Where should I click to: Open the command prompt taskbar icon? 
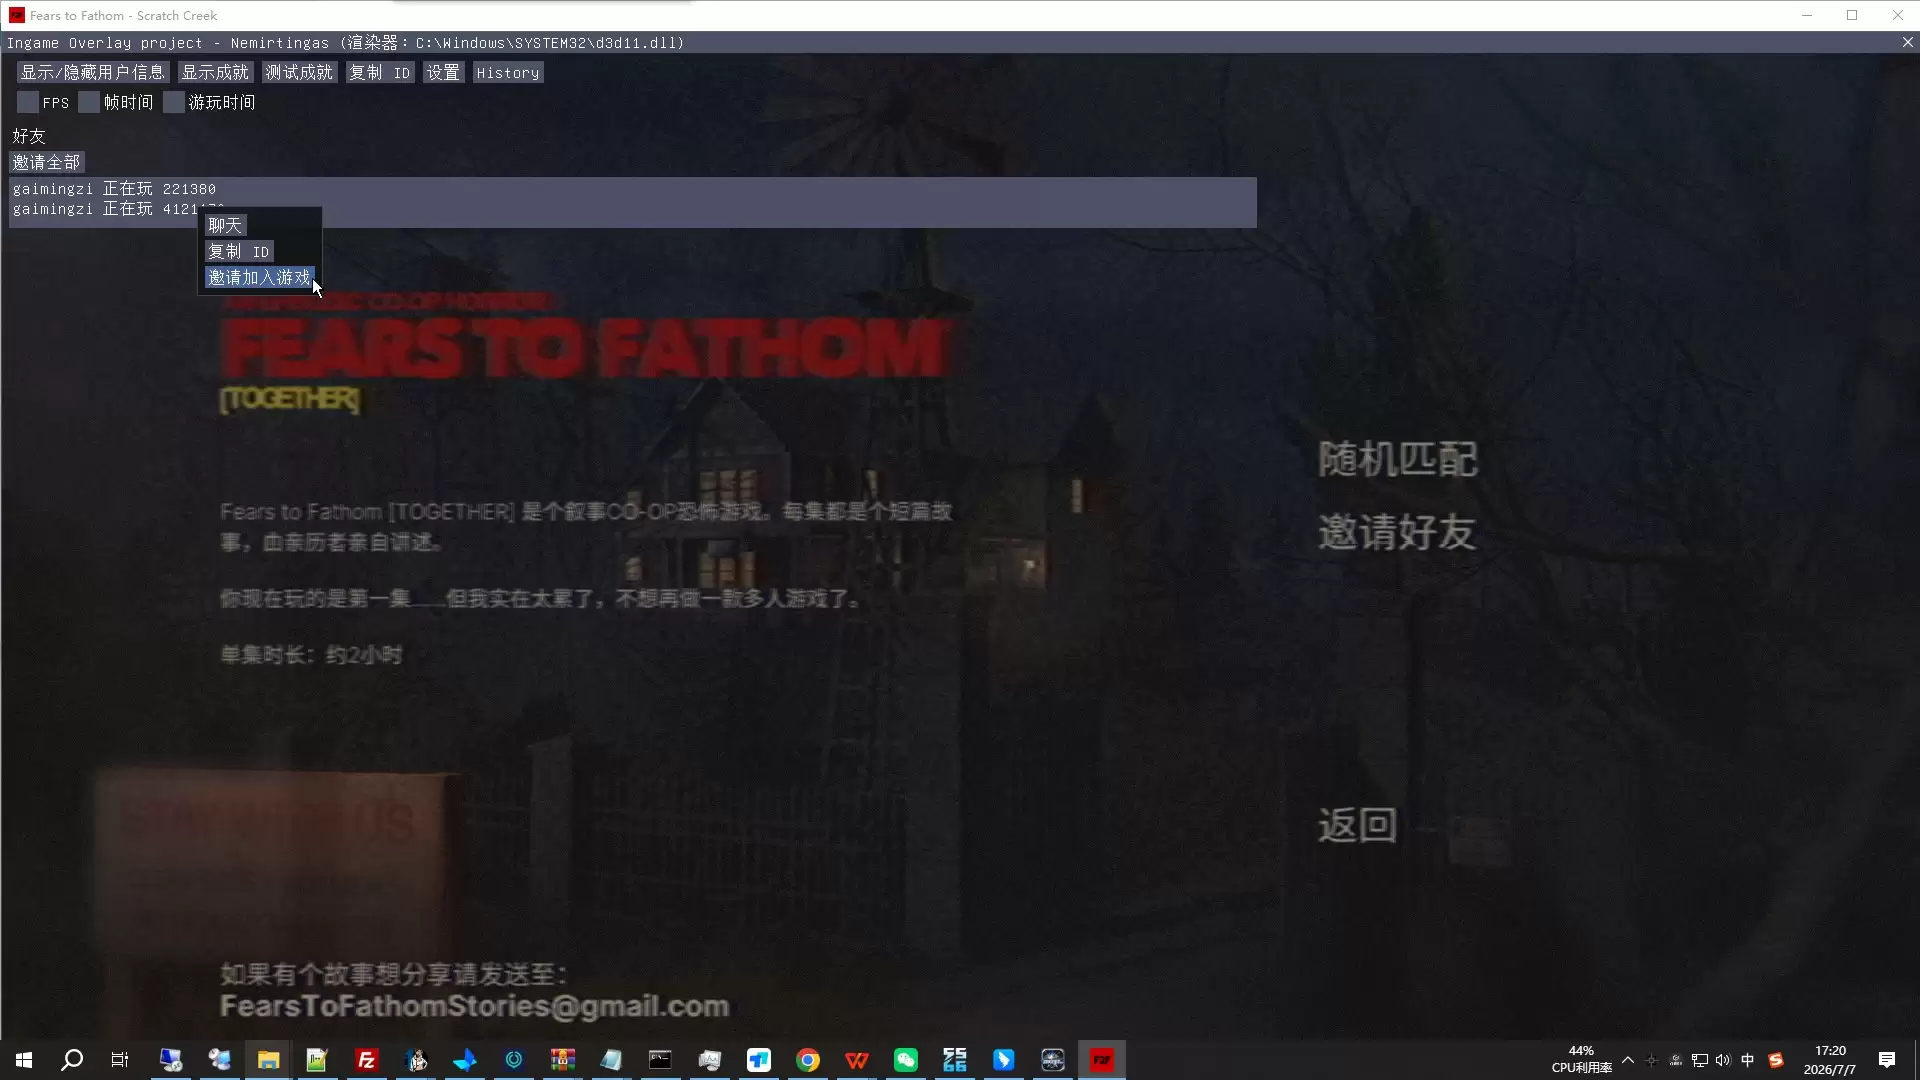click(x=660, y=1060)
